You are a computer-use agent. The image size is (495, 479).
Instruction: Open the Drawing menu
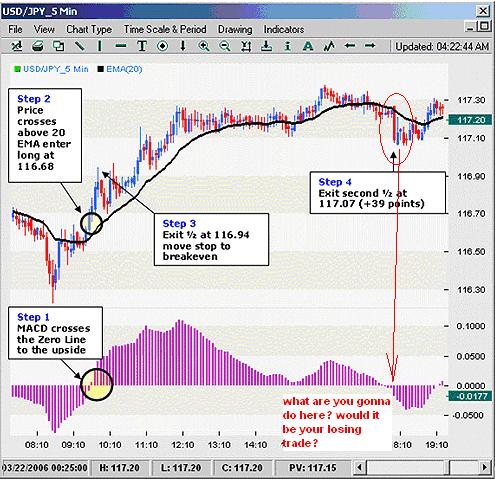coord(235,29)
